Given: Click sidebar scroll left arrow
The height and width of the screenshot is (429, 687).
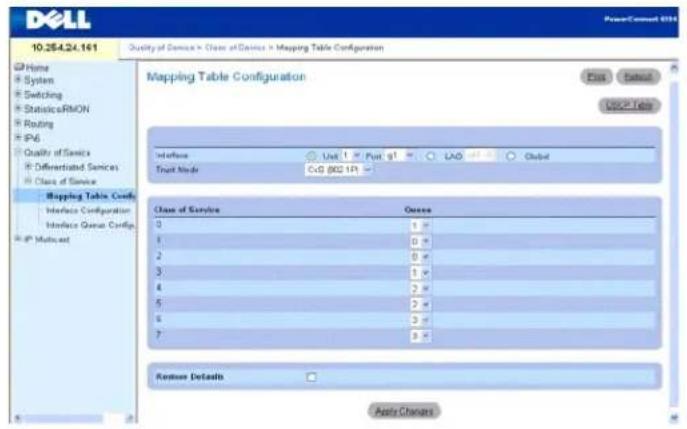Looking at the screenshot, I should pos(18,418).
